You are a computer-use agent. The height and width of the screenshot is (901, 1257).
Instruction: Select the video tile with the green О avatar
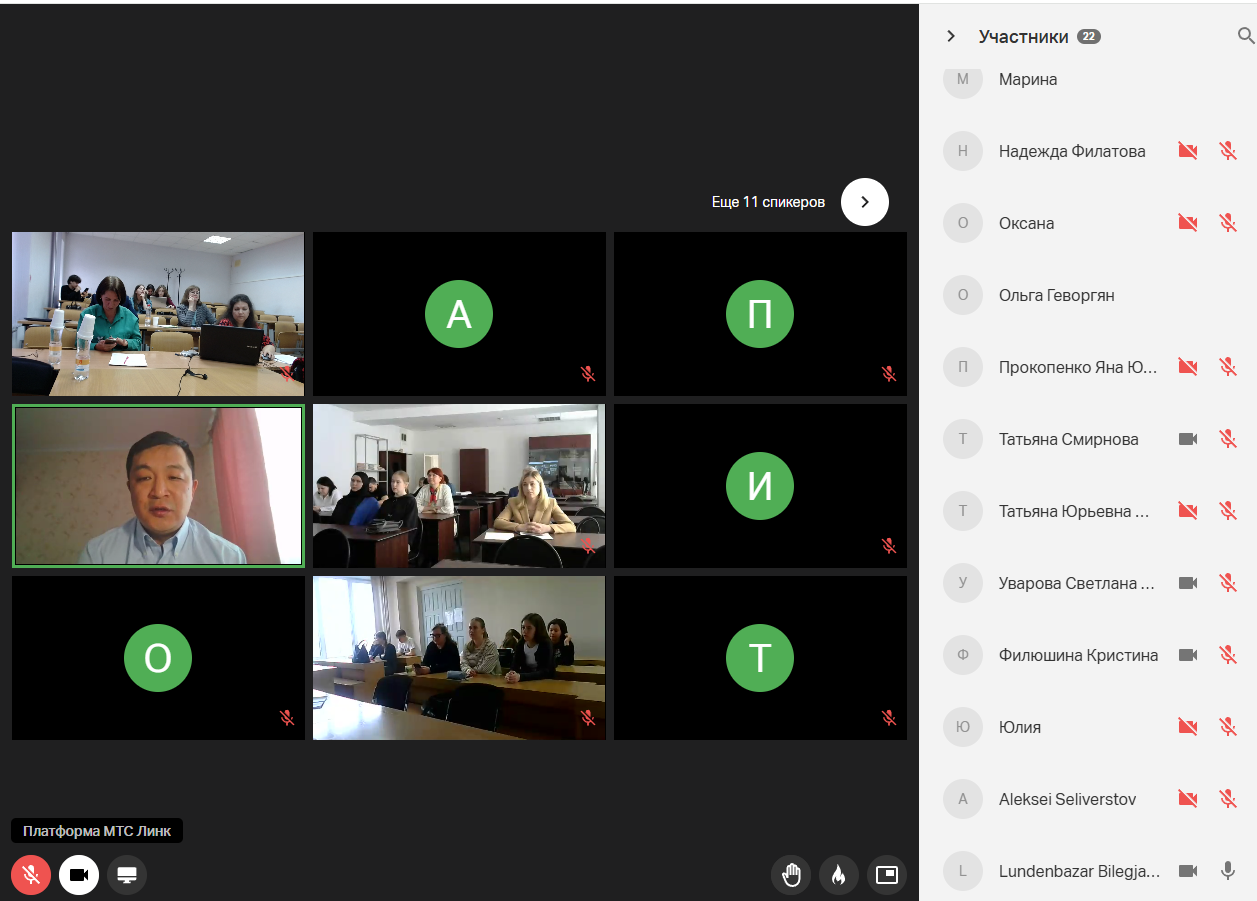point(158,658)
